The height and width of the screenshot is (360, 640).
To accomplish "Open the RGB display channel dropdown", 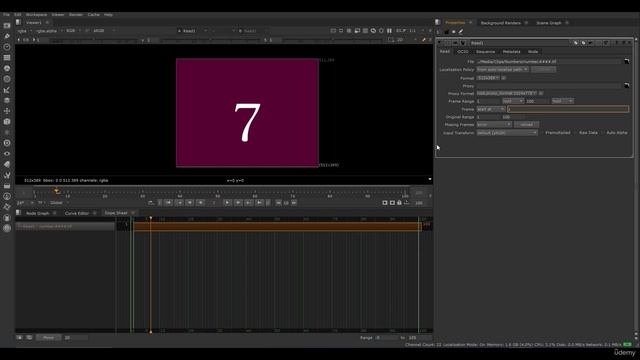I will (x=73, y=31).
